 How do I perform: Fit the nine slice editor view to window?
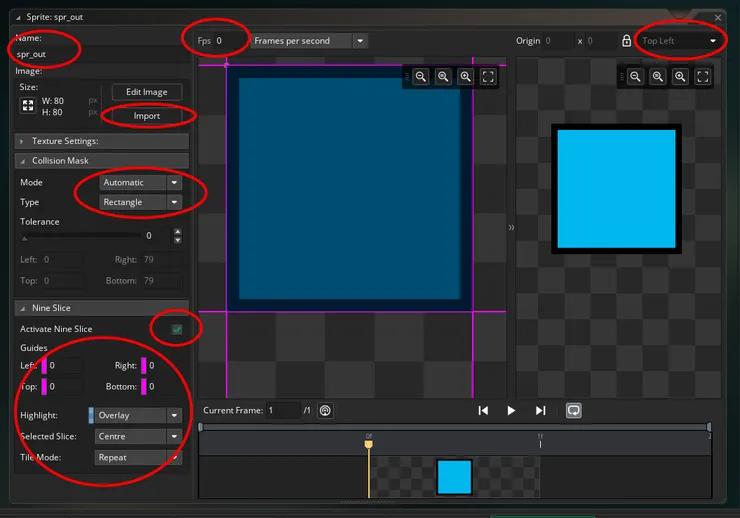coord(488,76)
